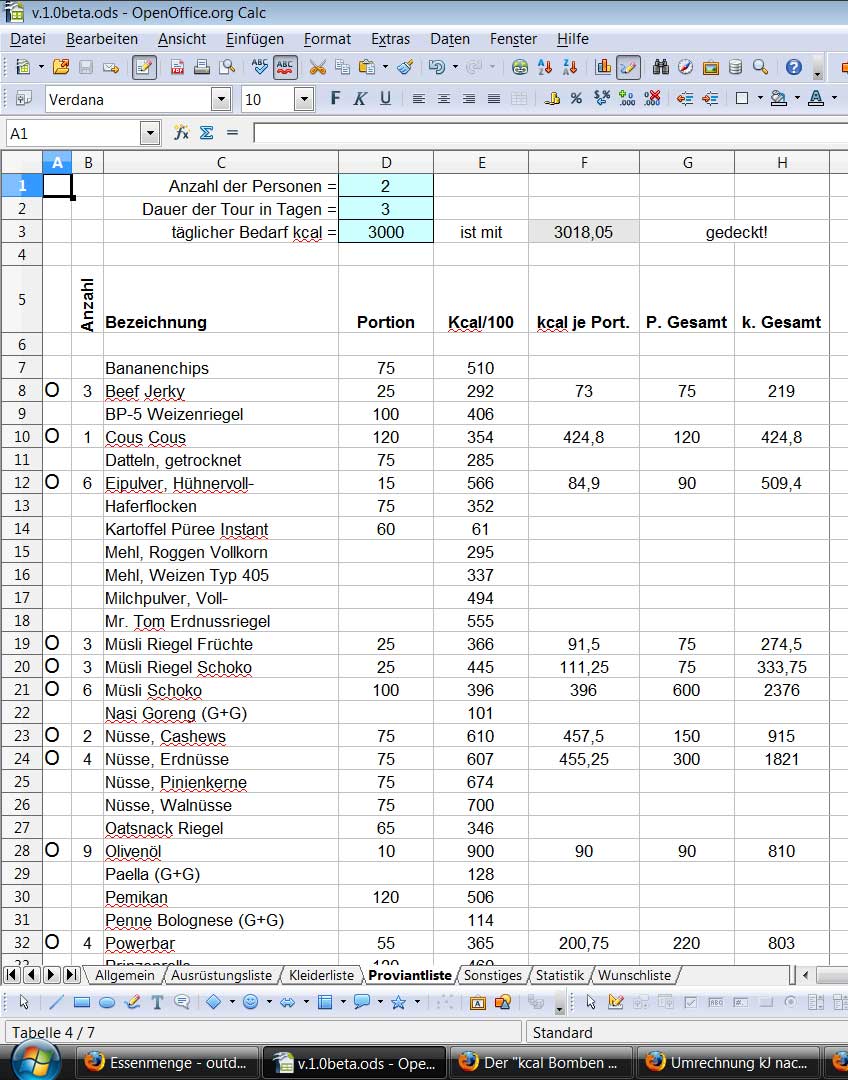848x1080 pixels.
Task: Click the percent number format icon
Action: click(x=576, y=99)
